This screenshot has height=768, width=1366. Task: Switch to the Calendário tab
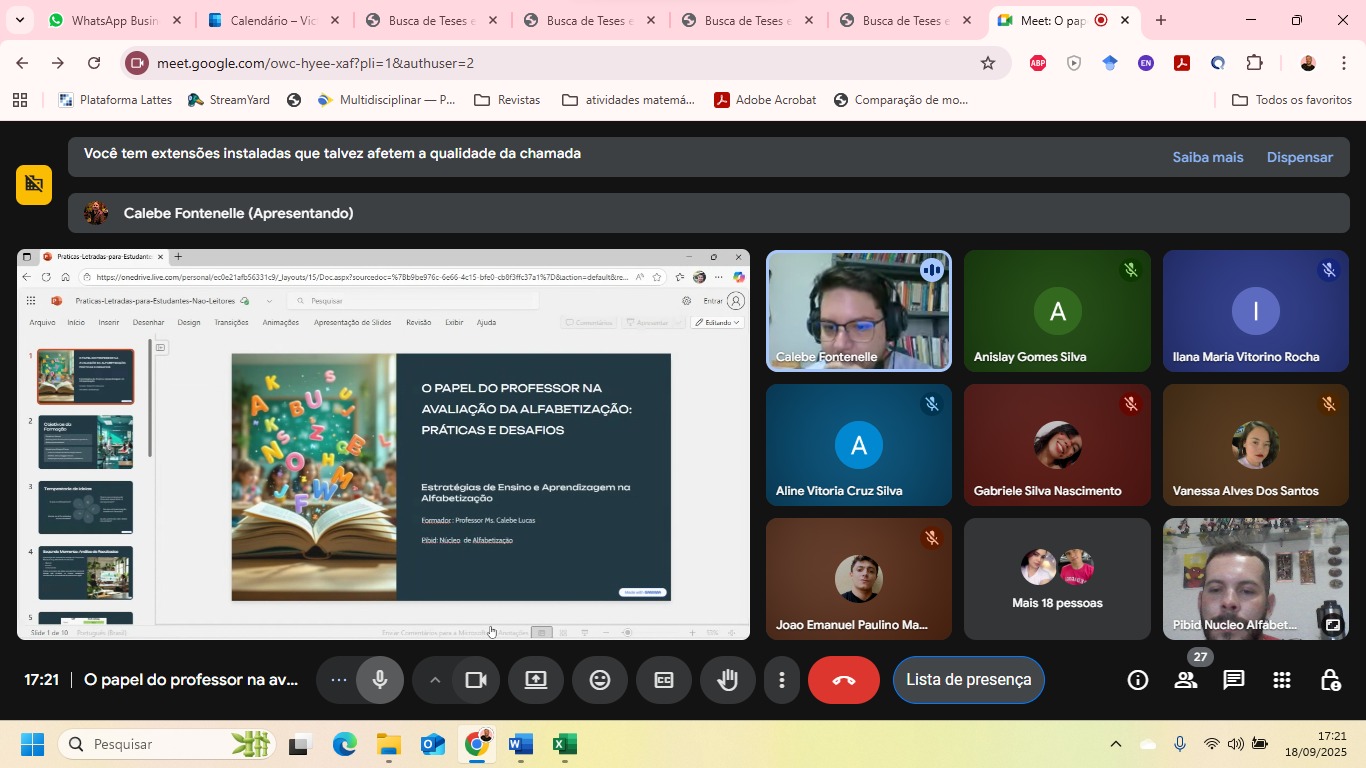270,20
